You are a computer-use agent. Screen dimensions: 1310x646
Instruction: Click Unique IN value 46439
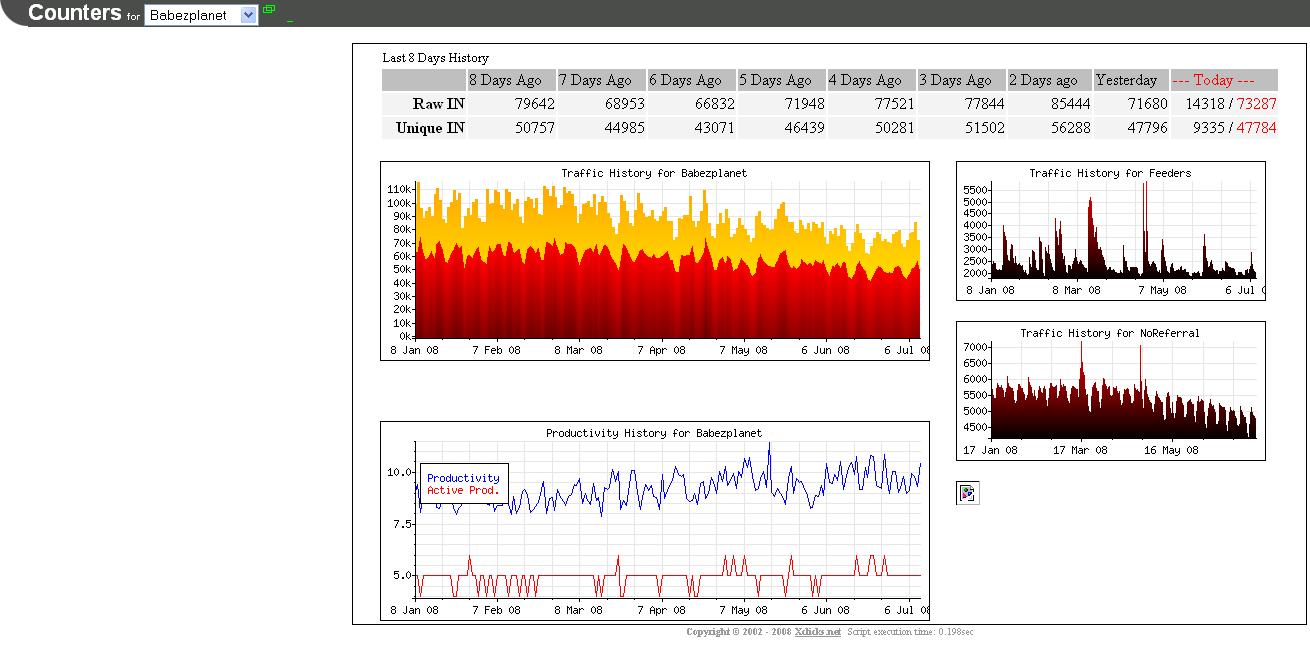click(805, 128)
